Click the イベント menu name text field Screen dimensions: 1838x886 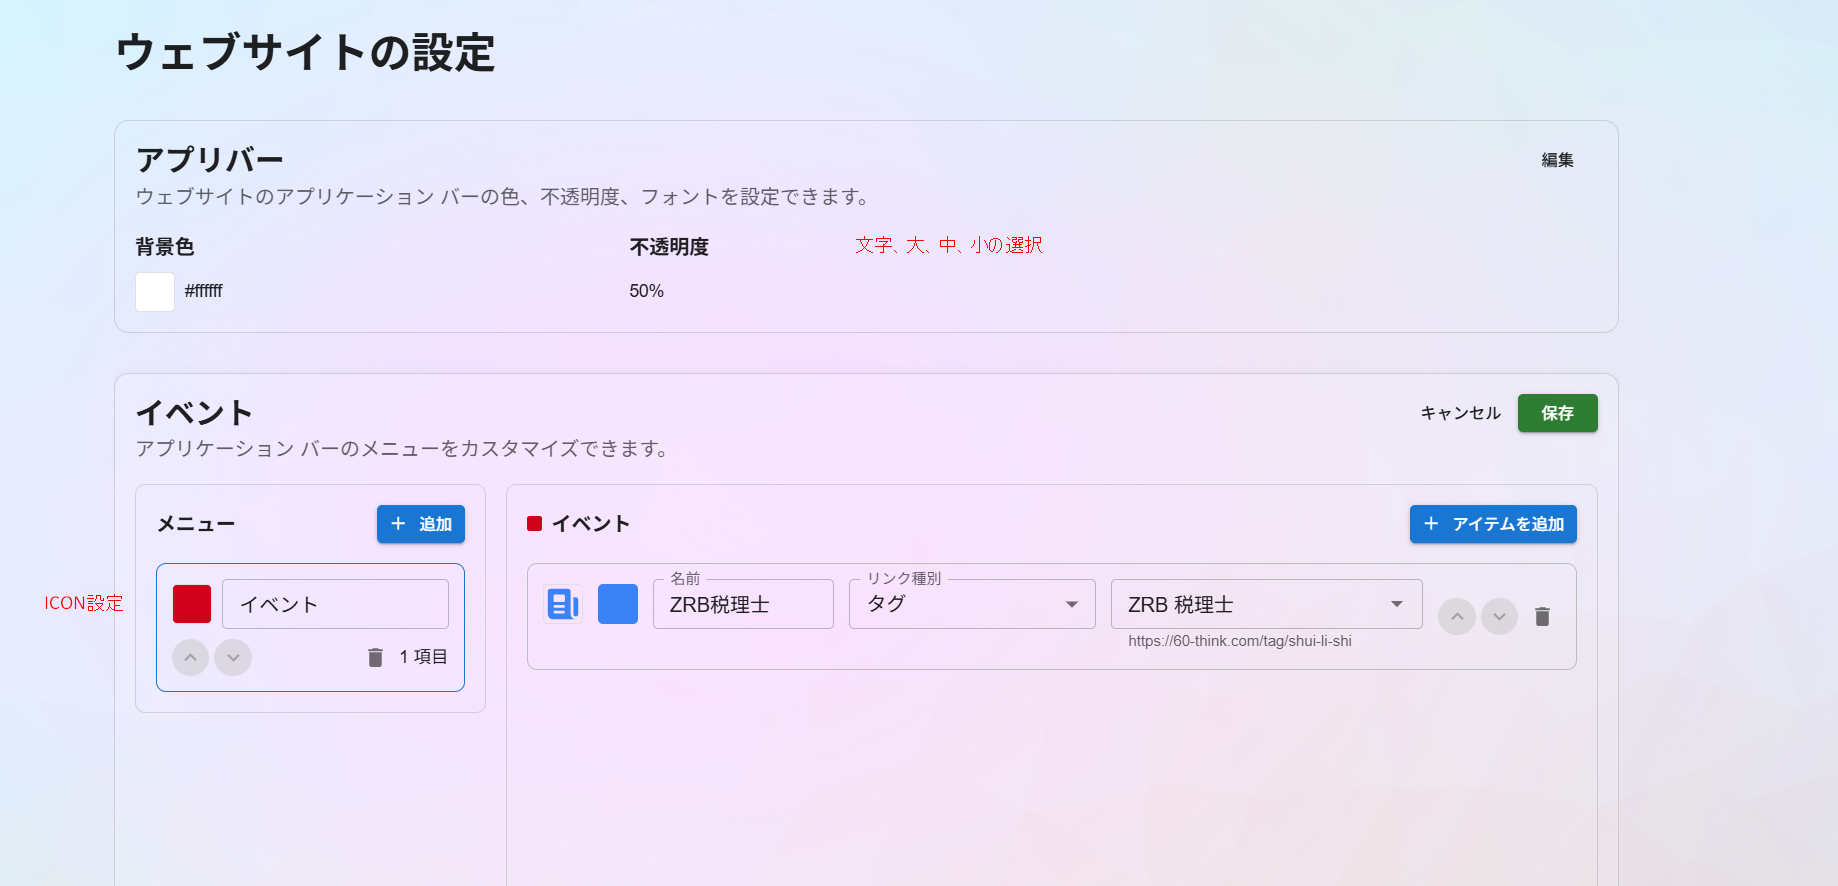[x=335, y=604]
